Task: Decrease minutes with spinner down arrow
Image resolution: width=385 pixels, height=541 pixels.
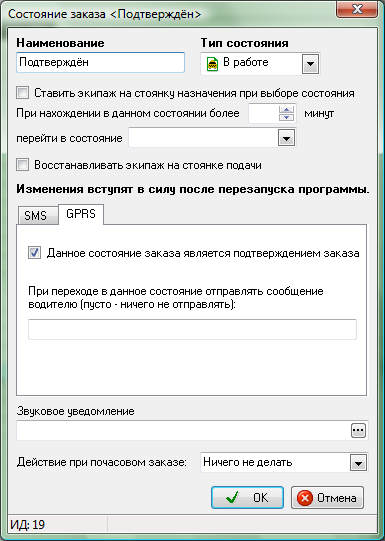Action: [286, 118]
